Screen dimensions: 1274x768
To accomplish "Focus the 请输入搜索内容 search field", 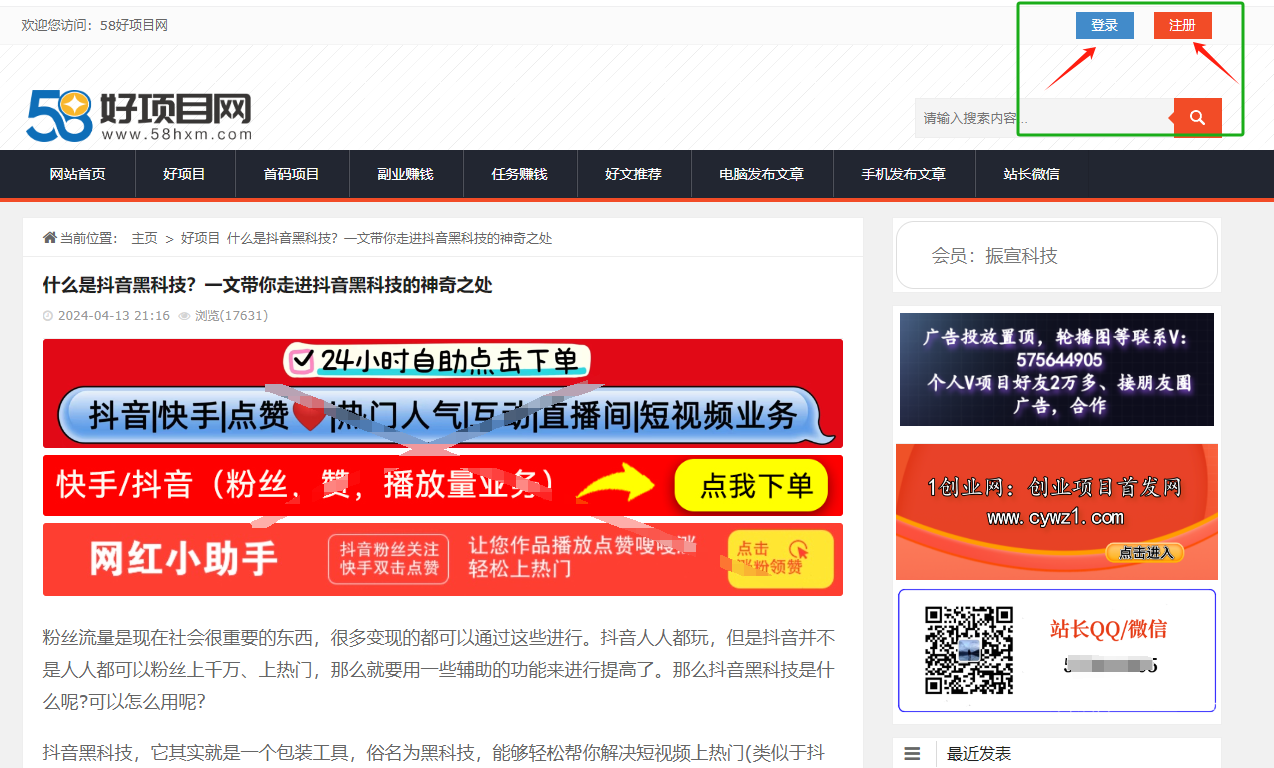I will click(1044, 118).
